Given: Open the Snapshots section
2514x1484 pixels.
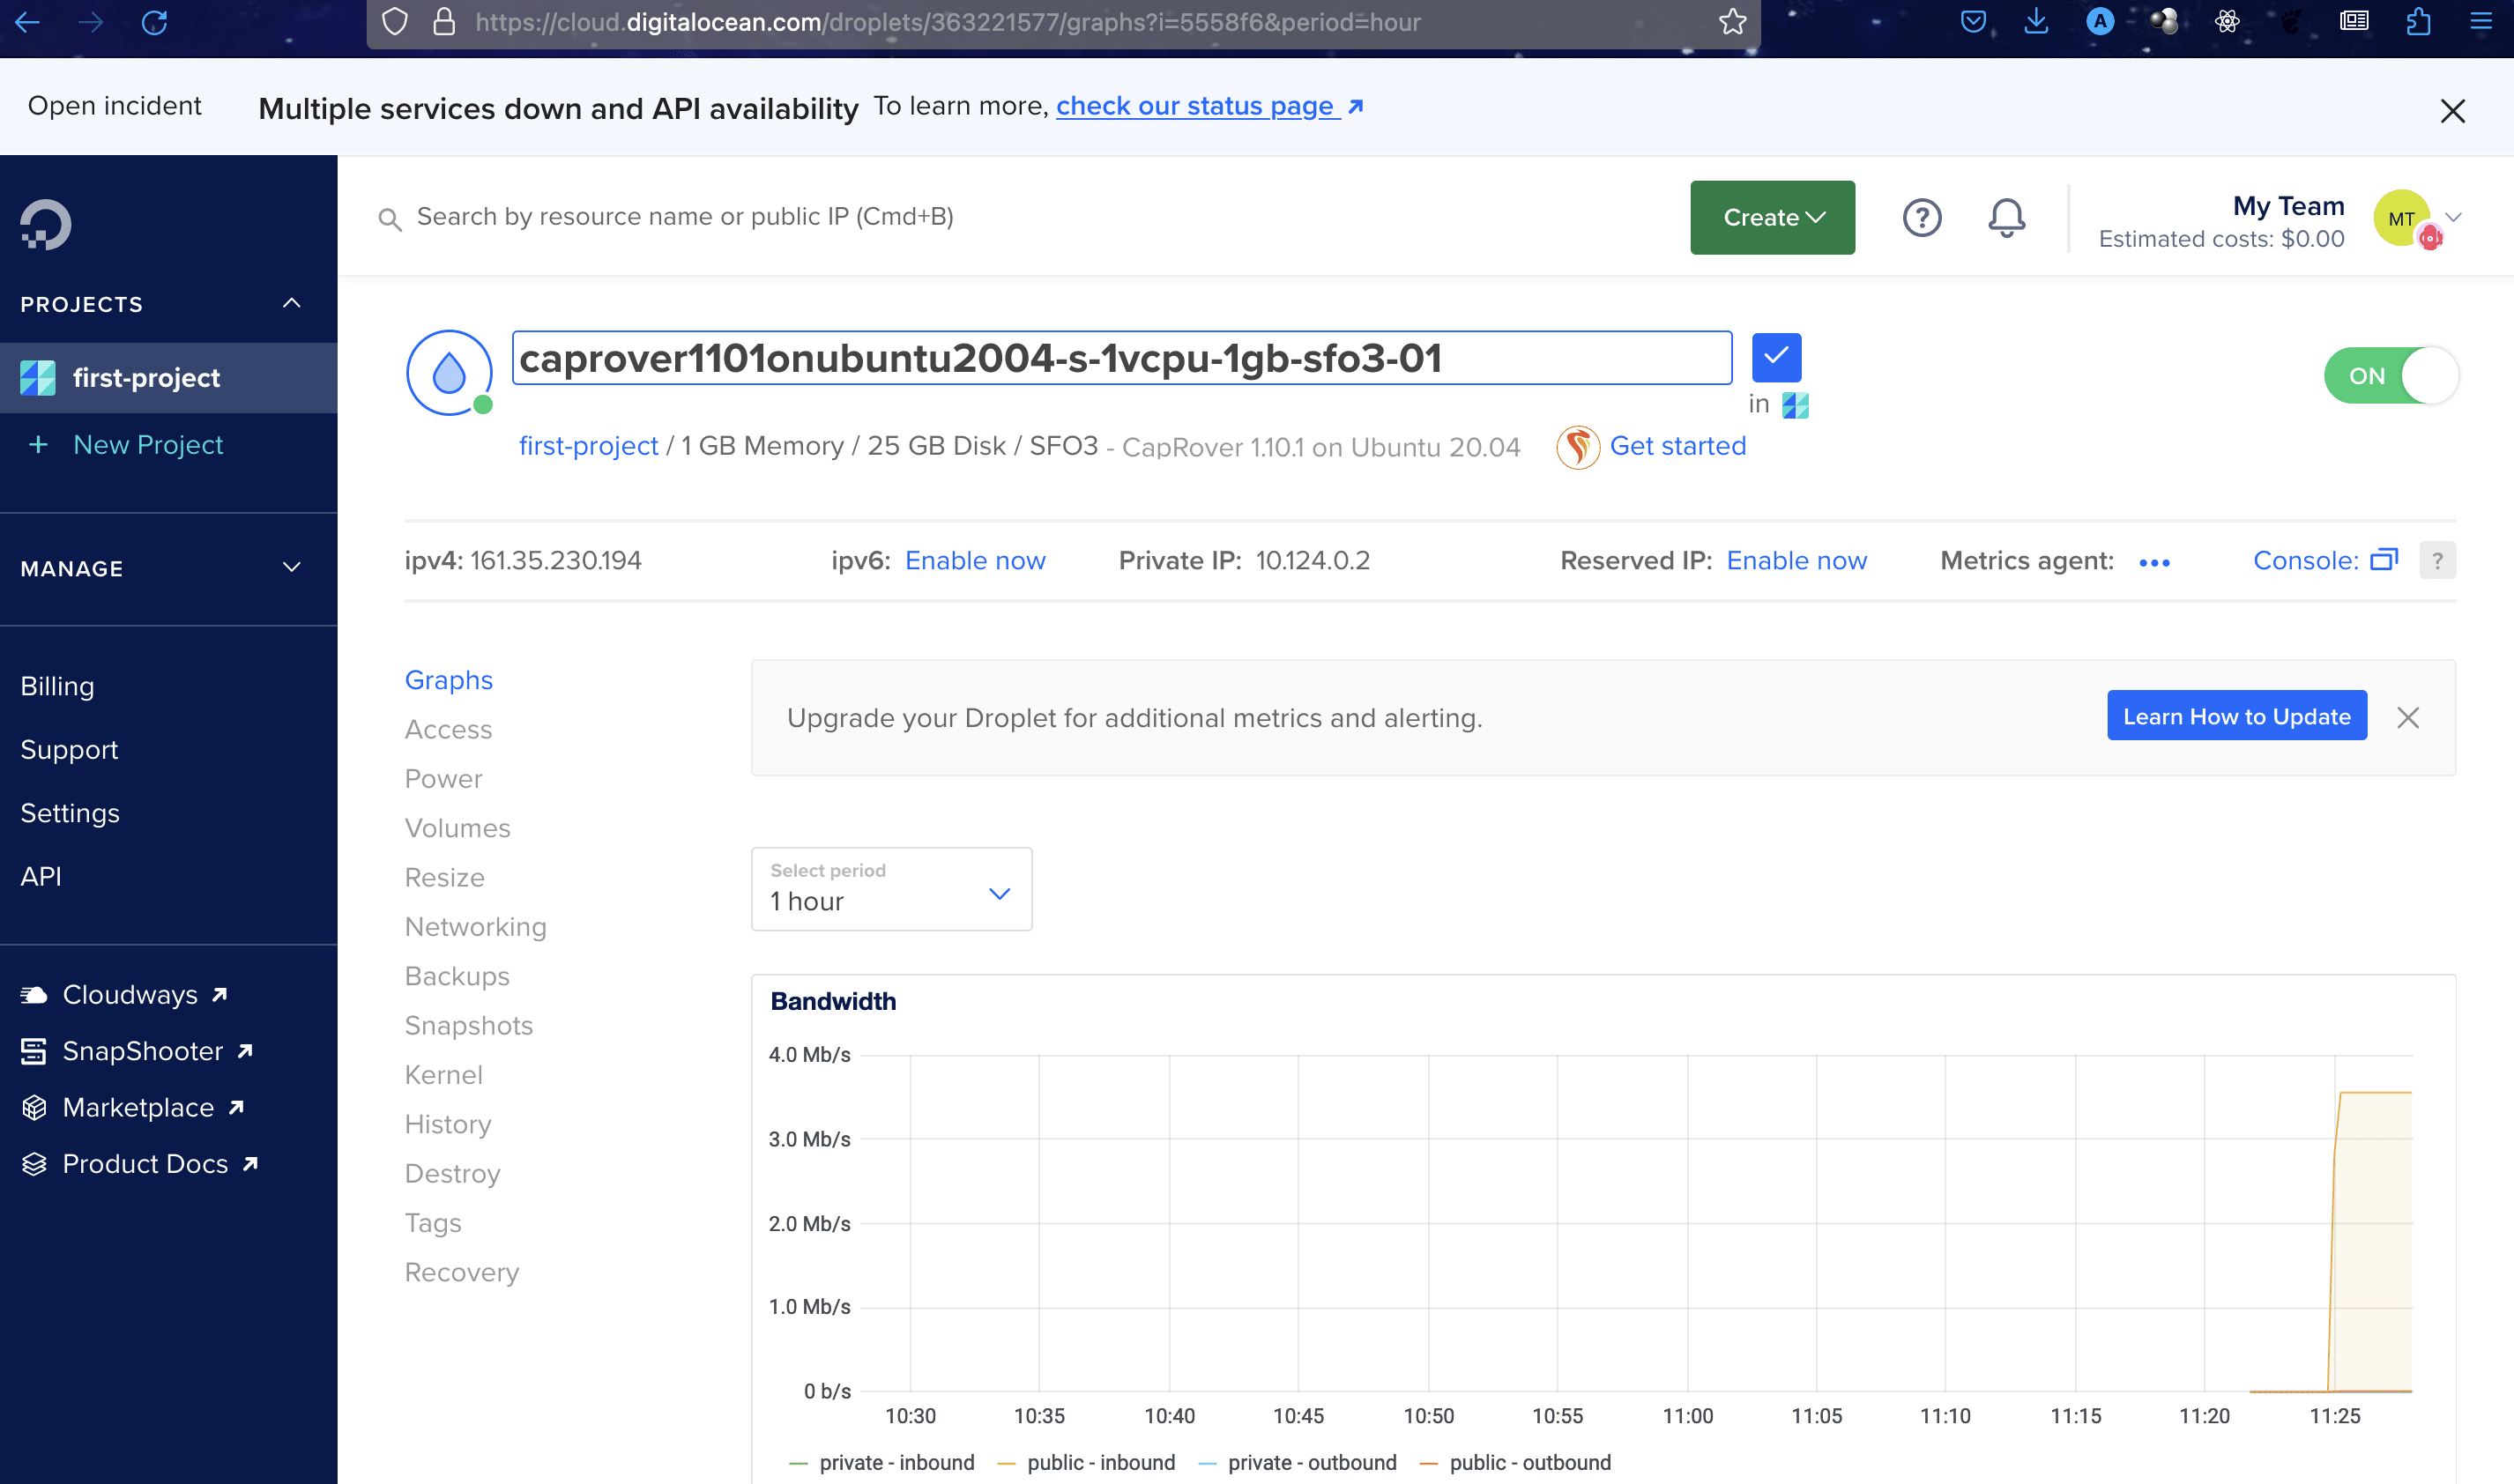Looking at the screenshot, I should click(x=468, y=1025).
